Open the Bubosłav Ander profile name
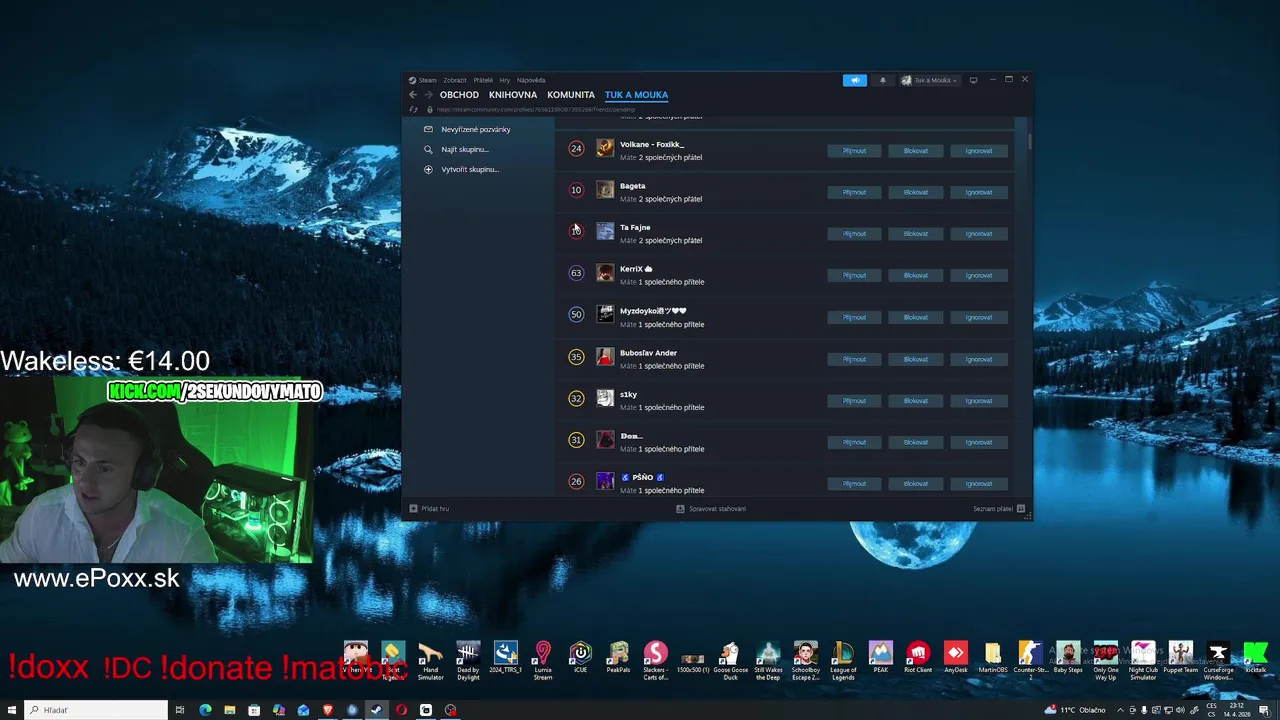 pyautogui.click(x=648, y=353)
